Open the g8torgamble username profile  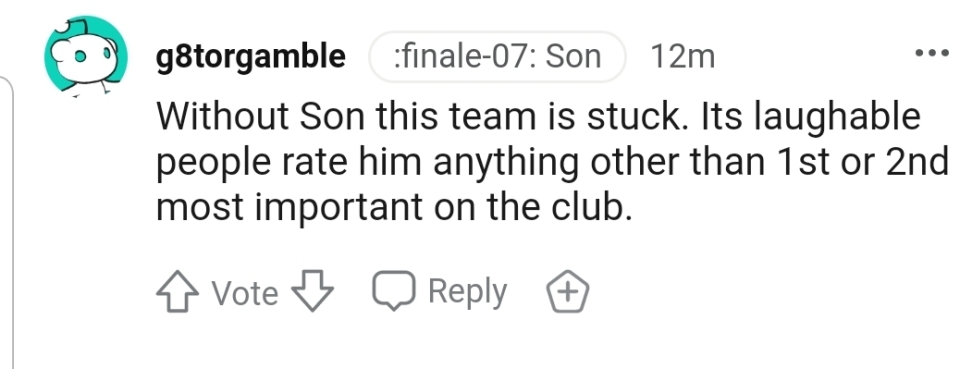[x=250, y=57]
